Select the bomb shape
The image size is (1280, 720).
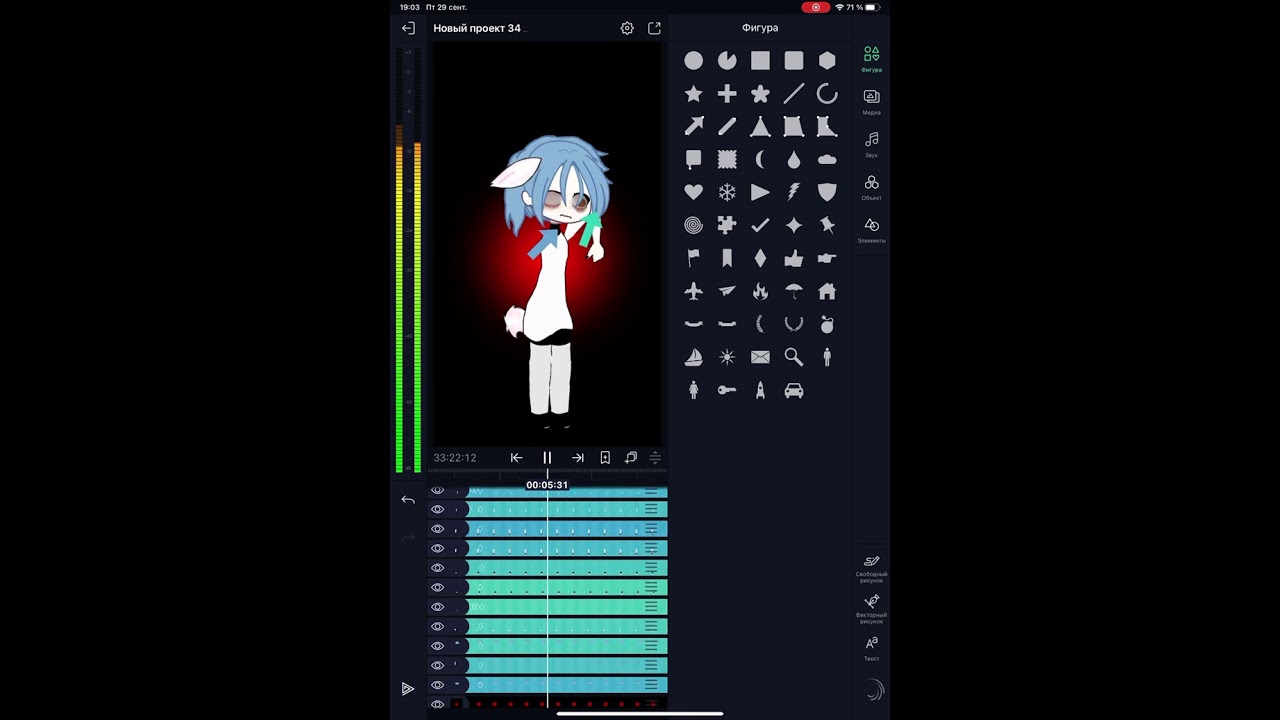(x=827, y=324)
